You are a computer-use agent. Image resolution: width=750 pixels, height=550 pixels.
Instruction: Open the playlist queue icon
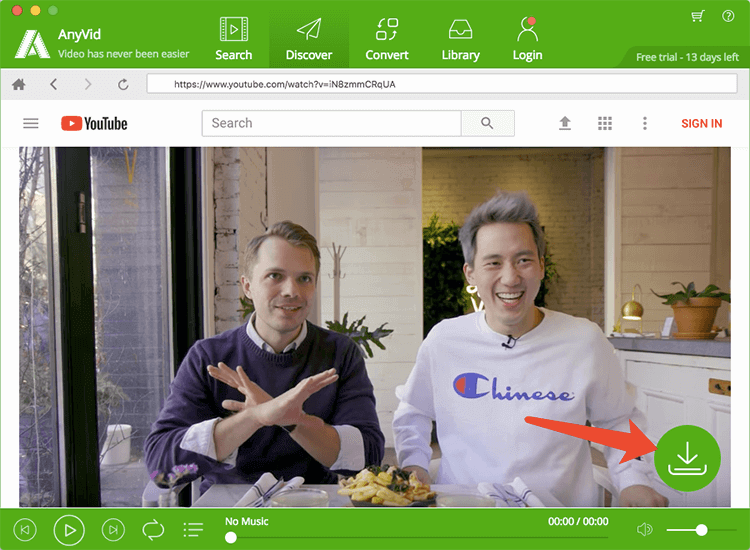coord(193,530)
